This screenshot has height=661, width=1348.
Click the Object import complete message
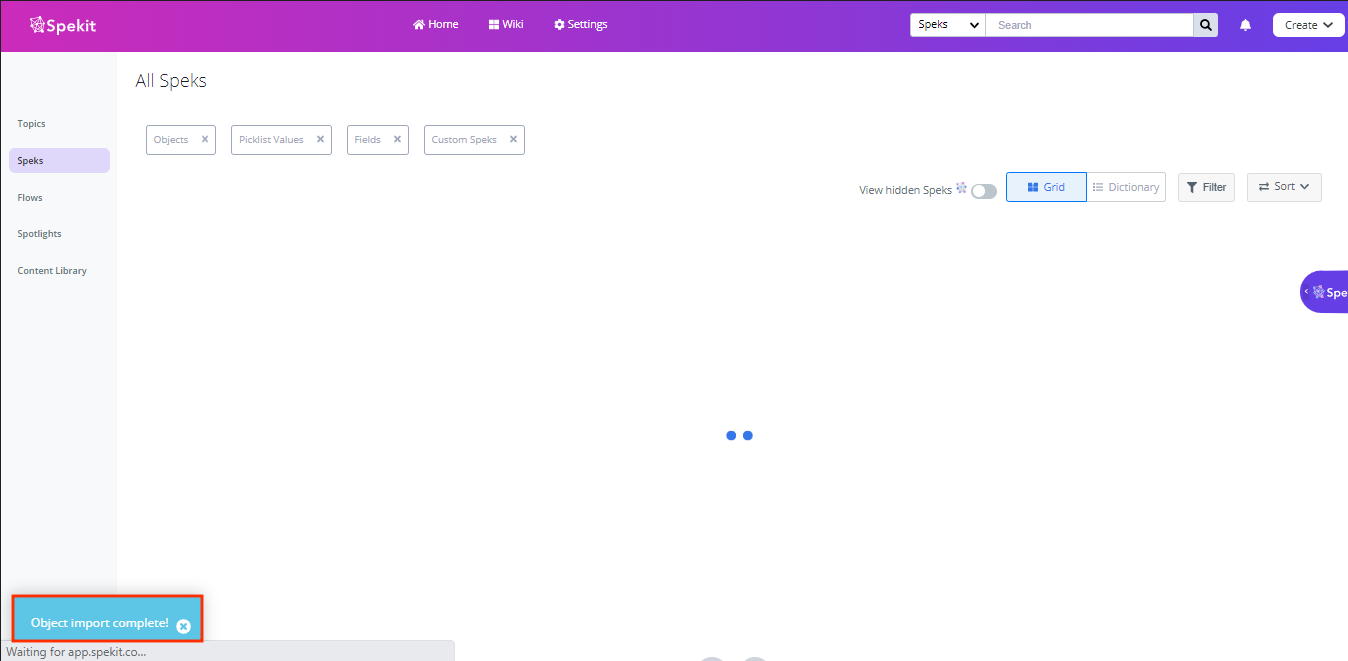coord(99,623)
